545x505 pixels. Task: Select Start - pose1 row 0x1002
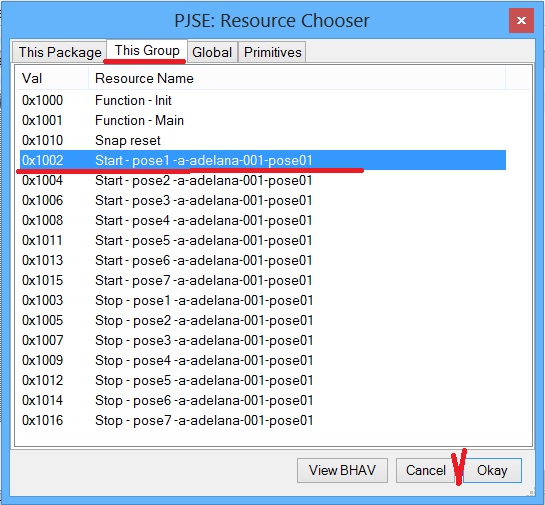(x=262, y=160)
